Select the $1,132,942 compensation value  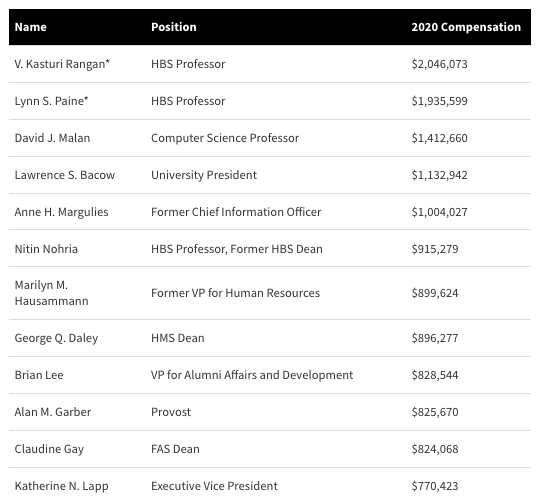439,175
